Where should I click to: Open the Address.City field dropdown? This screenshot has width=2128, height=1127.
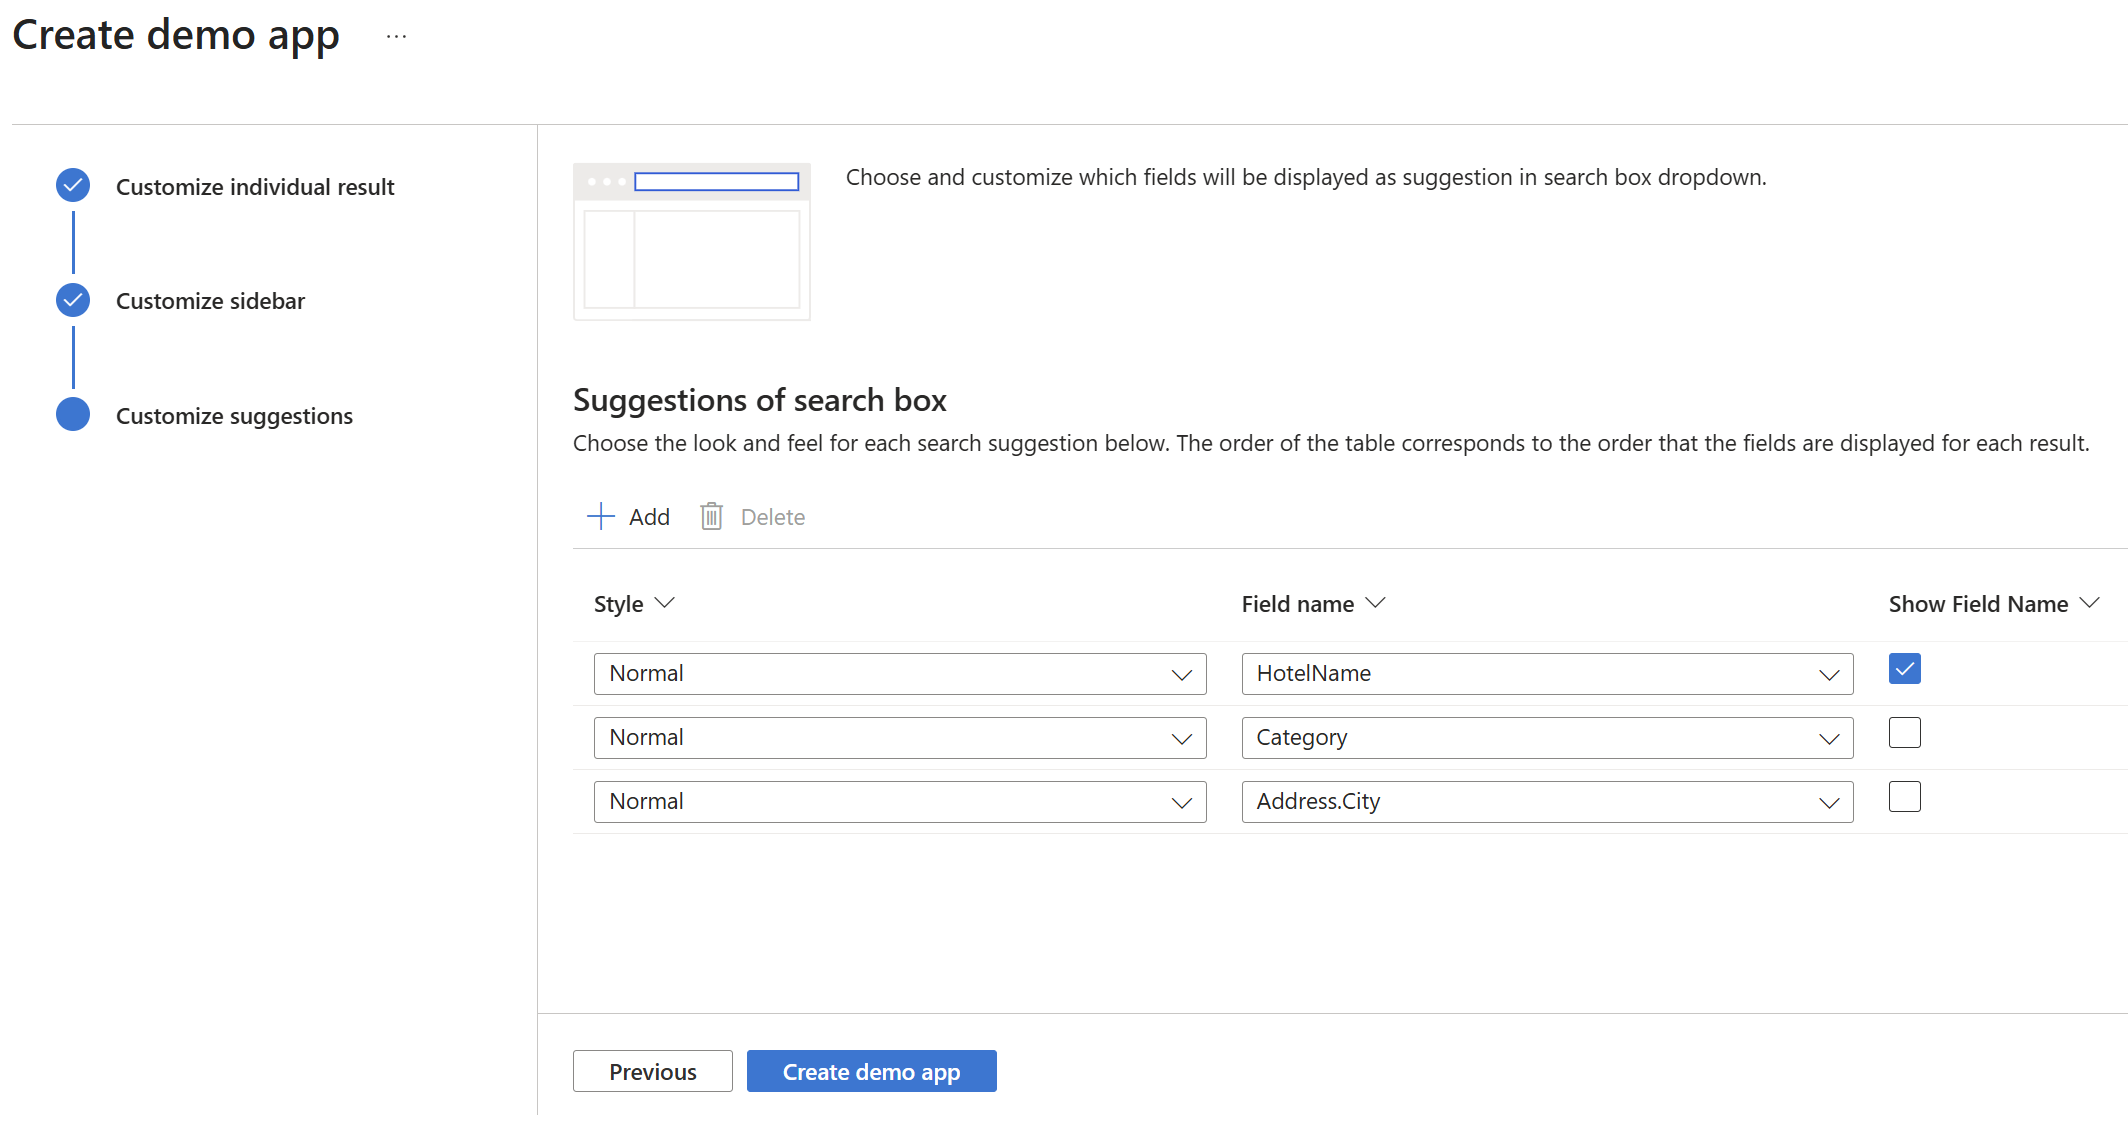pos(1546,802)
